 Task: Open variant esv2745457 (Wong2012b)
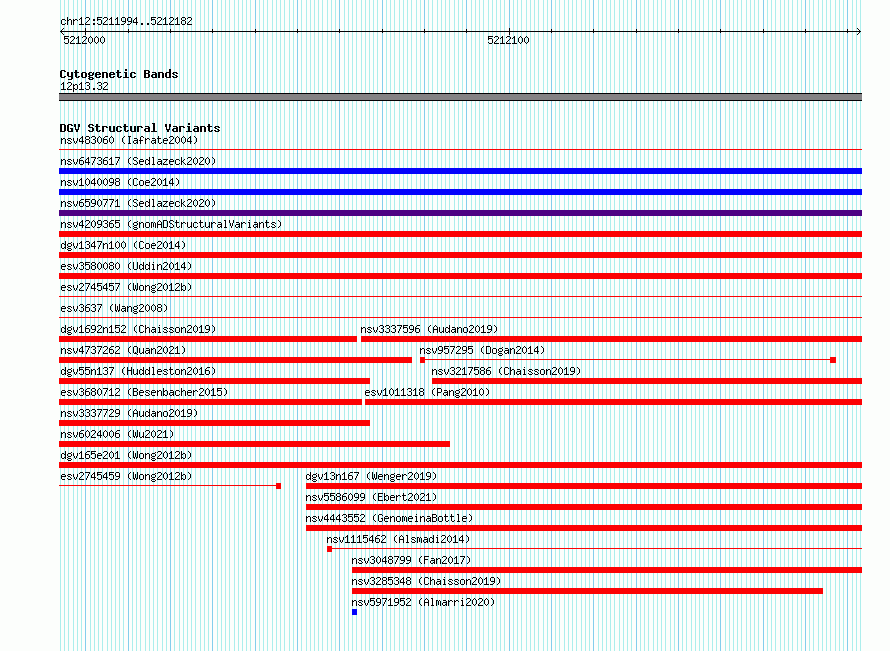point(126,287)
